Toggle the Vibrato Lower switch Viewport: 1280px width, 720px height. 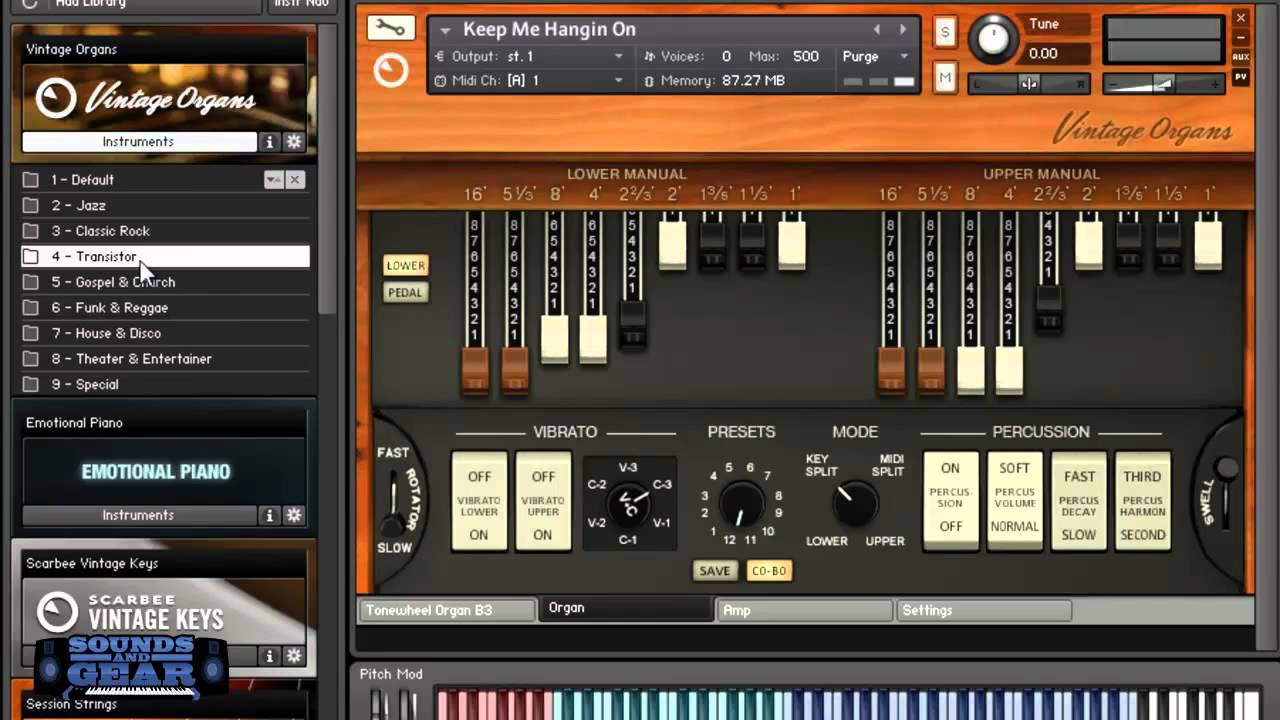coord(479,500)
